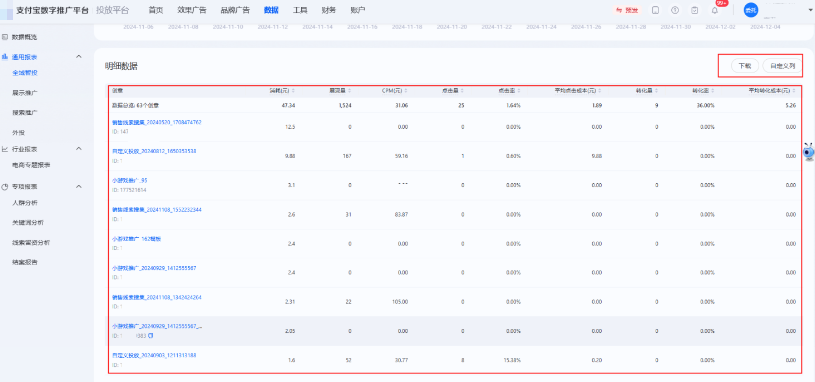The width and height of the screenshot is (815, 382).
Task: Open 结案报告 in sidebar
Action: point(24,262)
